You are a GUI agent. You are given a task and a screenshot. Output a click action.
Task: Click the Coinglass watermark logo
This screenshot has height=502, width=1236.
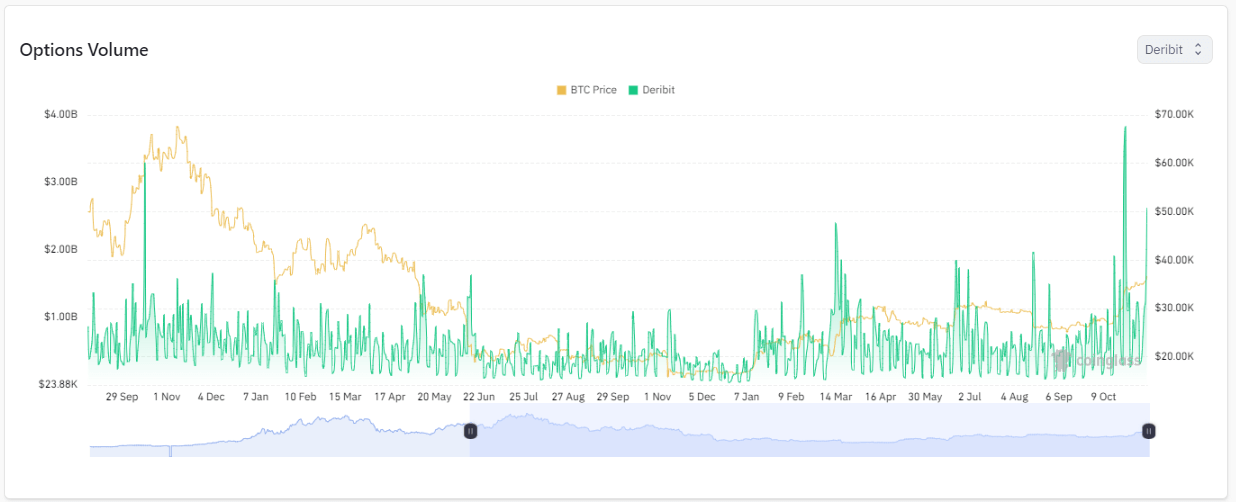[x=1096, y=360]
